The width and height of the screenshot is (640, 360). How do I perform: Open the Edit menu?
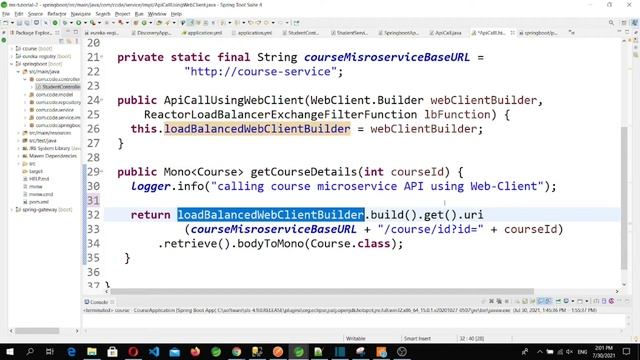[19, 14]
